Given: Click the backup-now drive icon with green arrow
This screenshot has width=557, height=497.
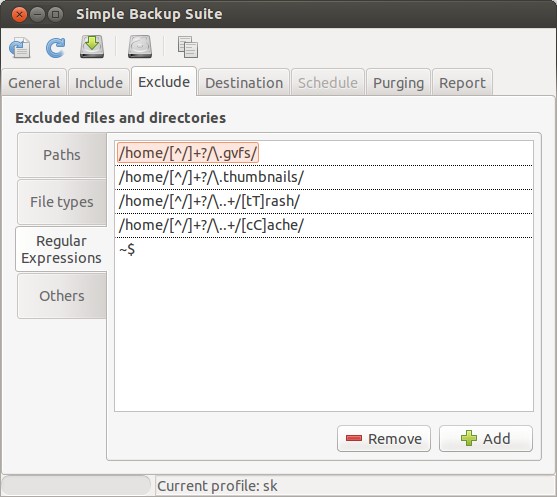Looking at the screenshot, I should [92, 47].
